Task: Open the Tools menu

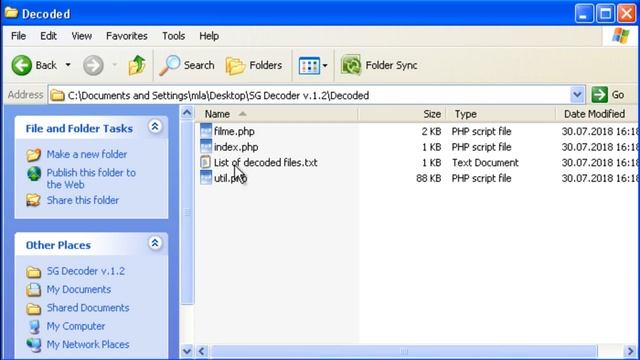Action: click(173, 36)
